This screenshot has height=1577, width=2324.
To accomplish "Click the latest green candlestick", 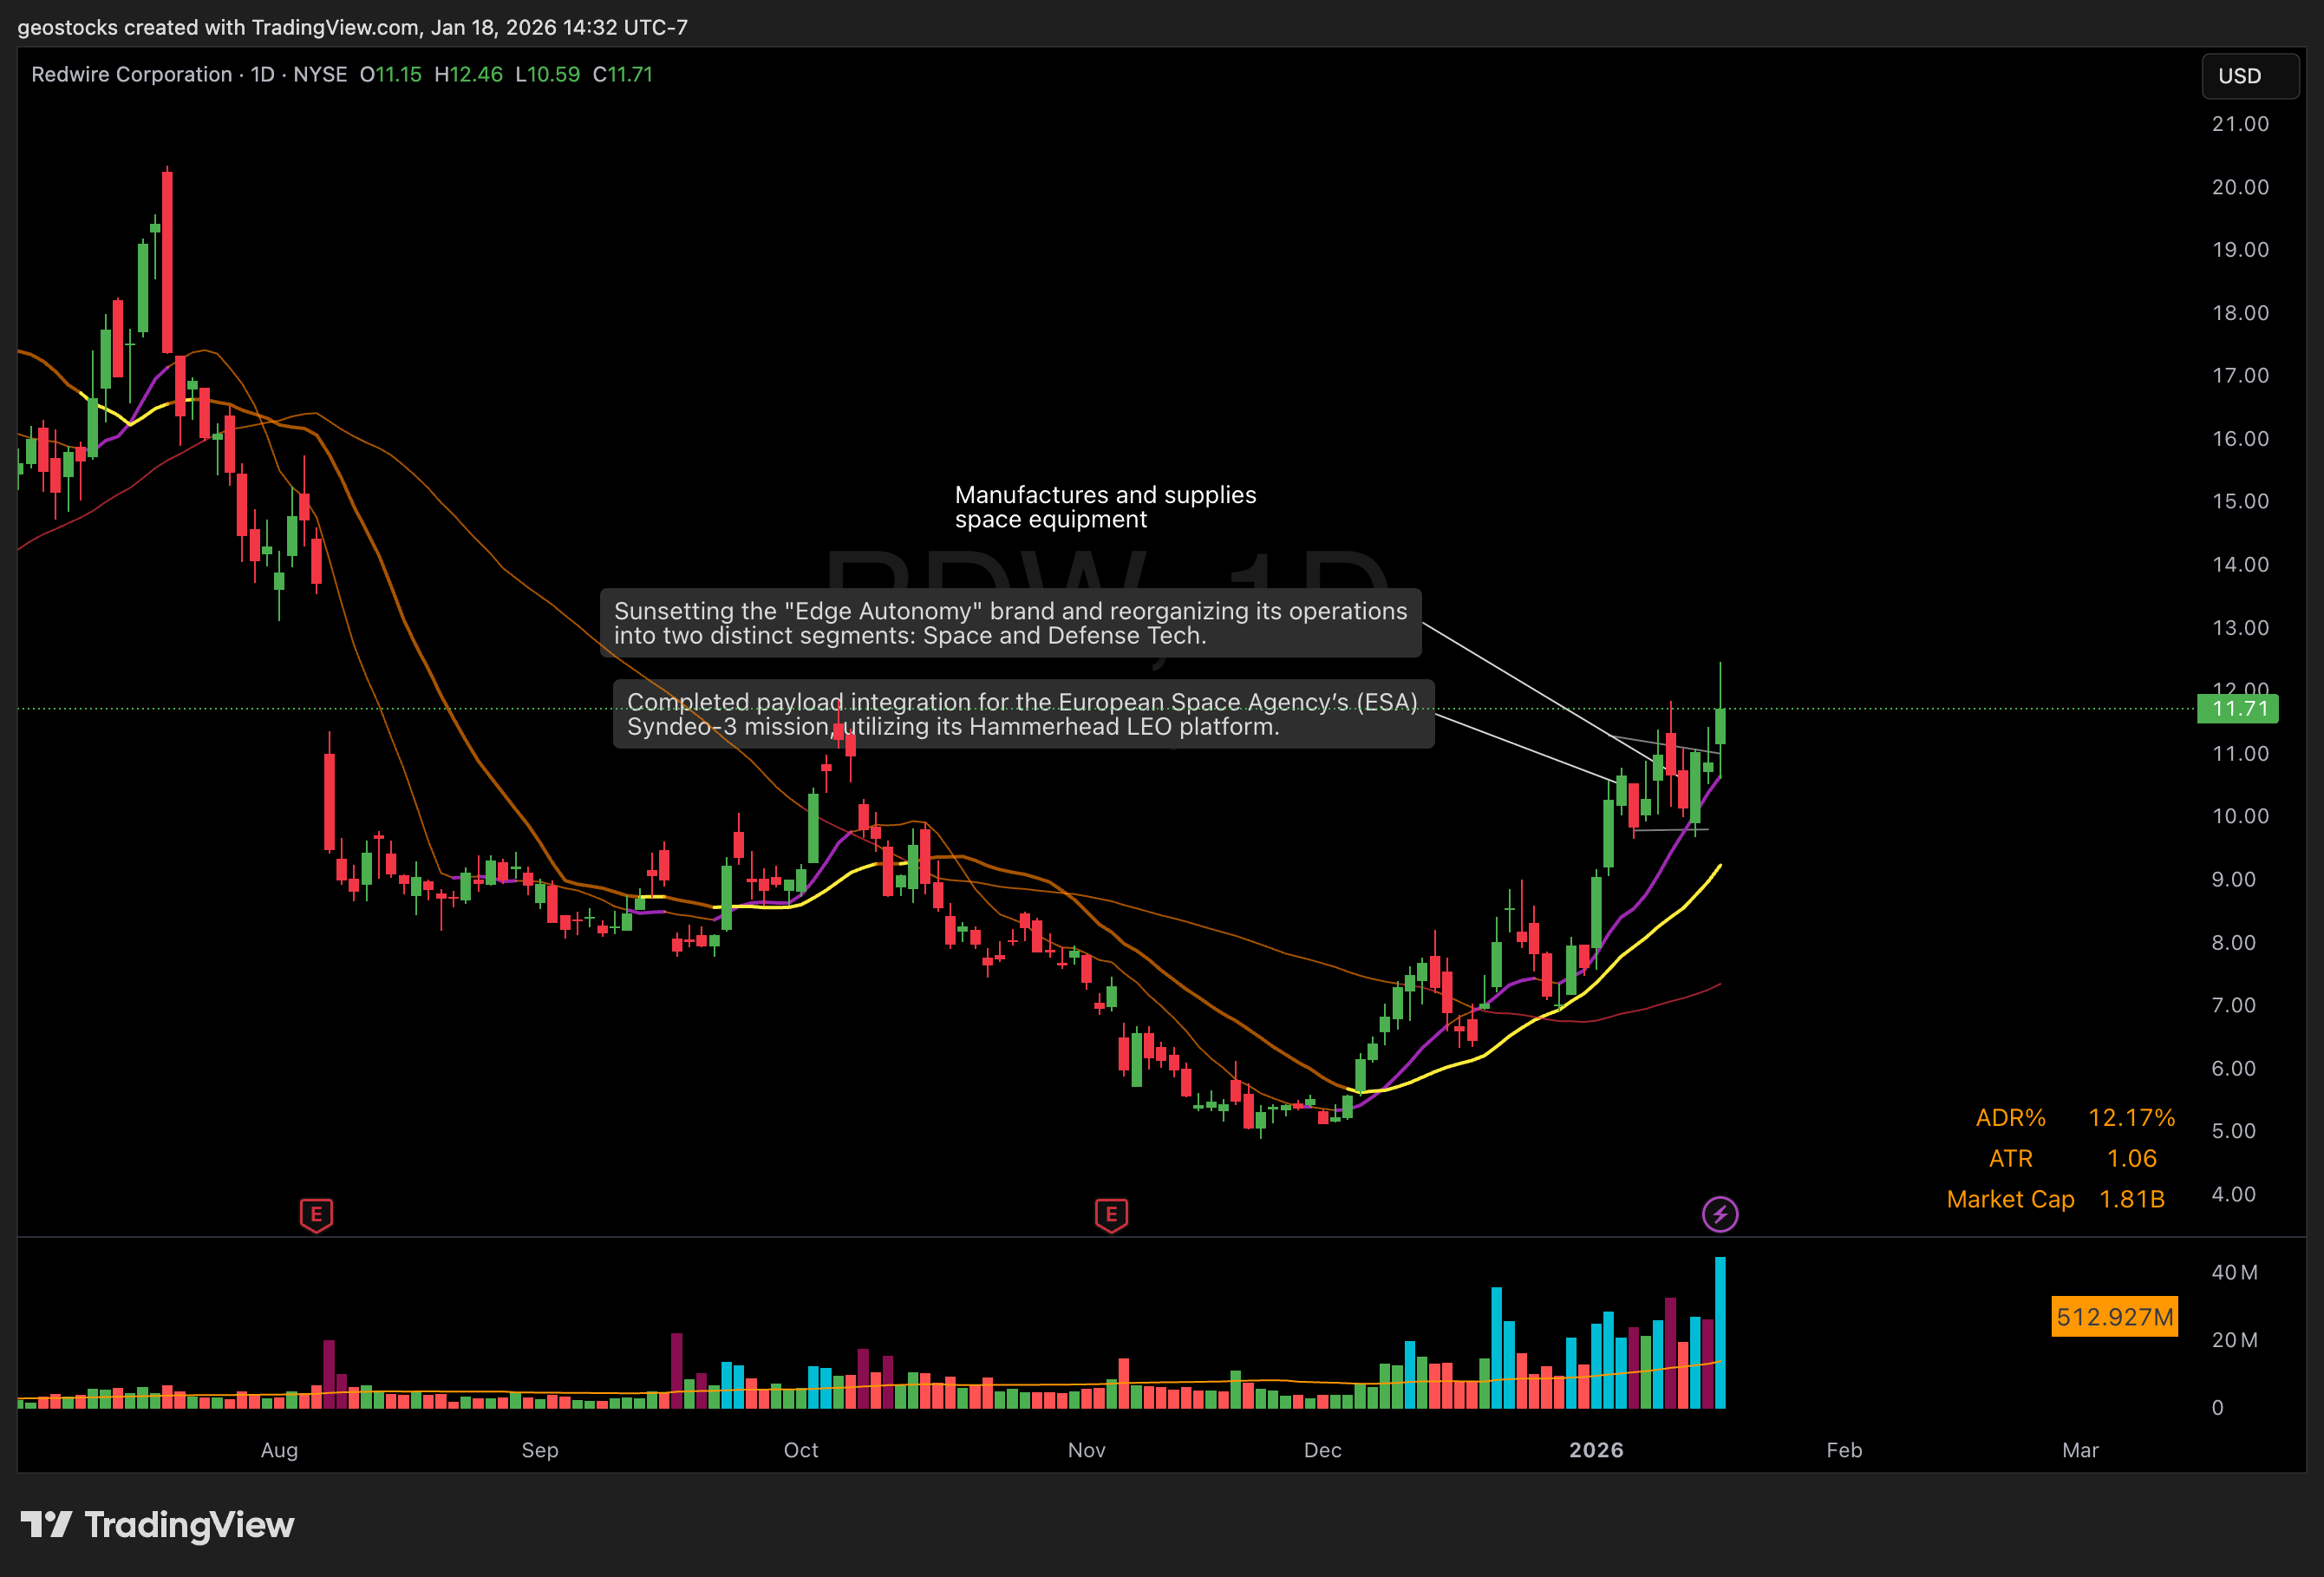I will (1720, 726).
